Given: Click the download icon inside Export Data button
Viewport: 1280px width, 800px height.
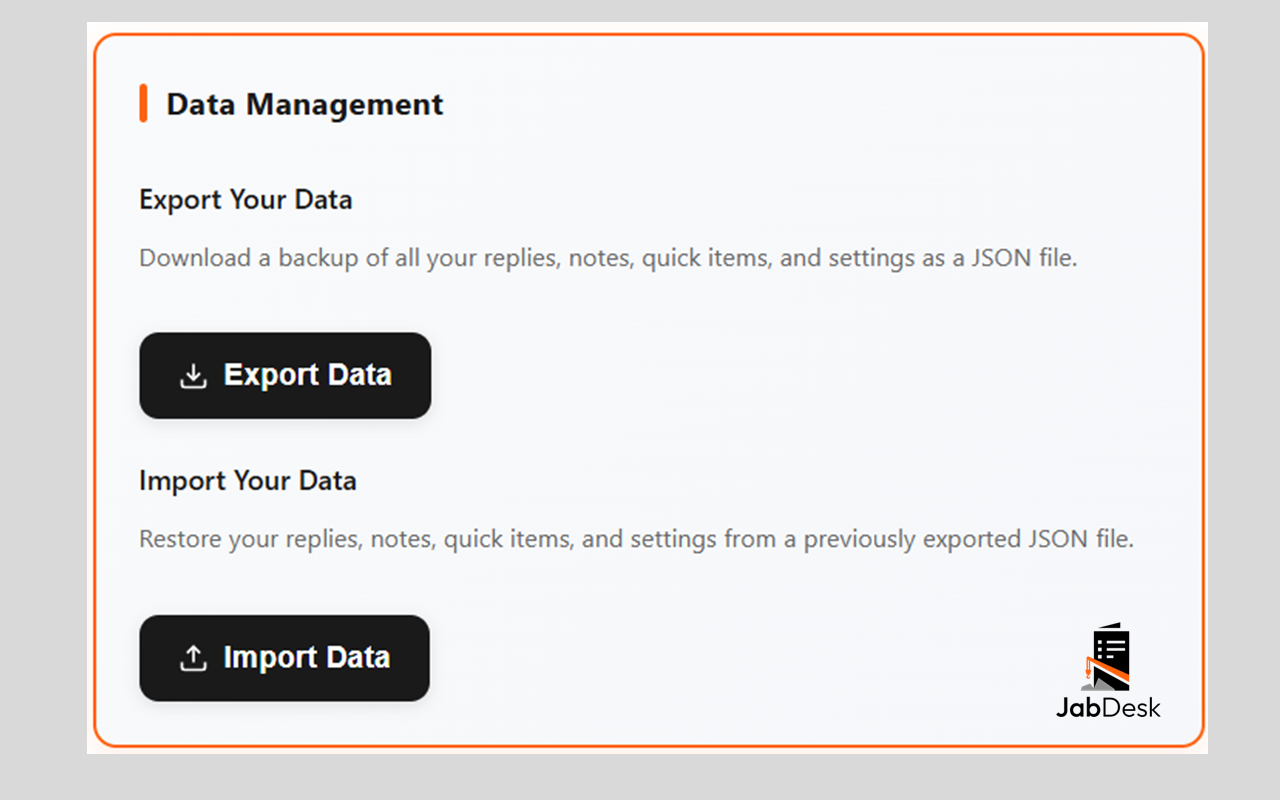Looking at the screenshot, I should click(192, 375).
